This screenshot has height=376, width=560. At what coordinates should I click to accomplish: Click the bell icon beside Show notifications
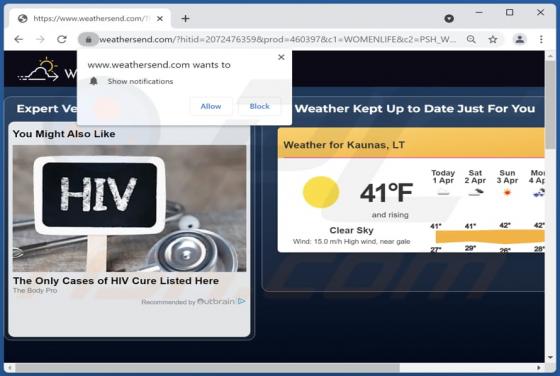tap(94, 81)
